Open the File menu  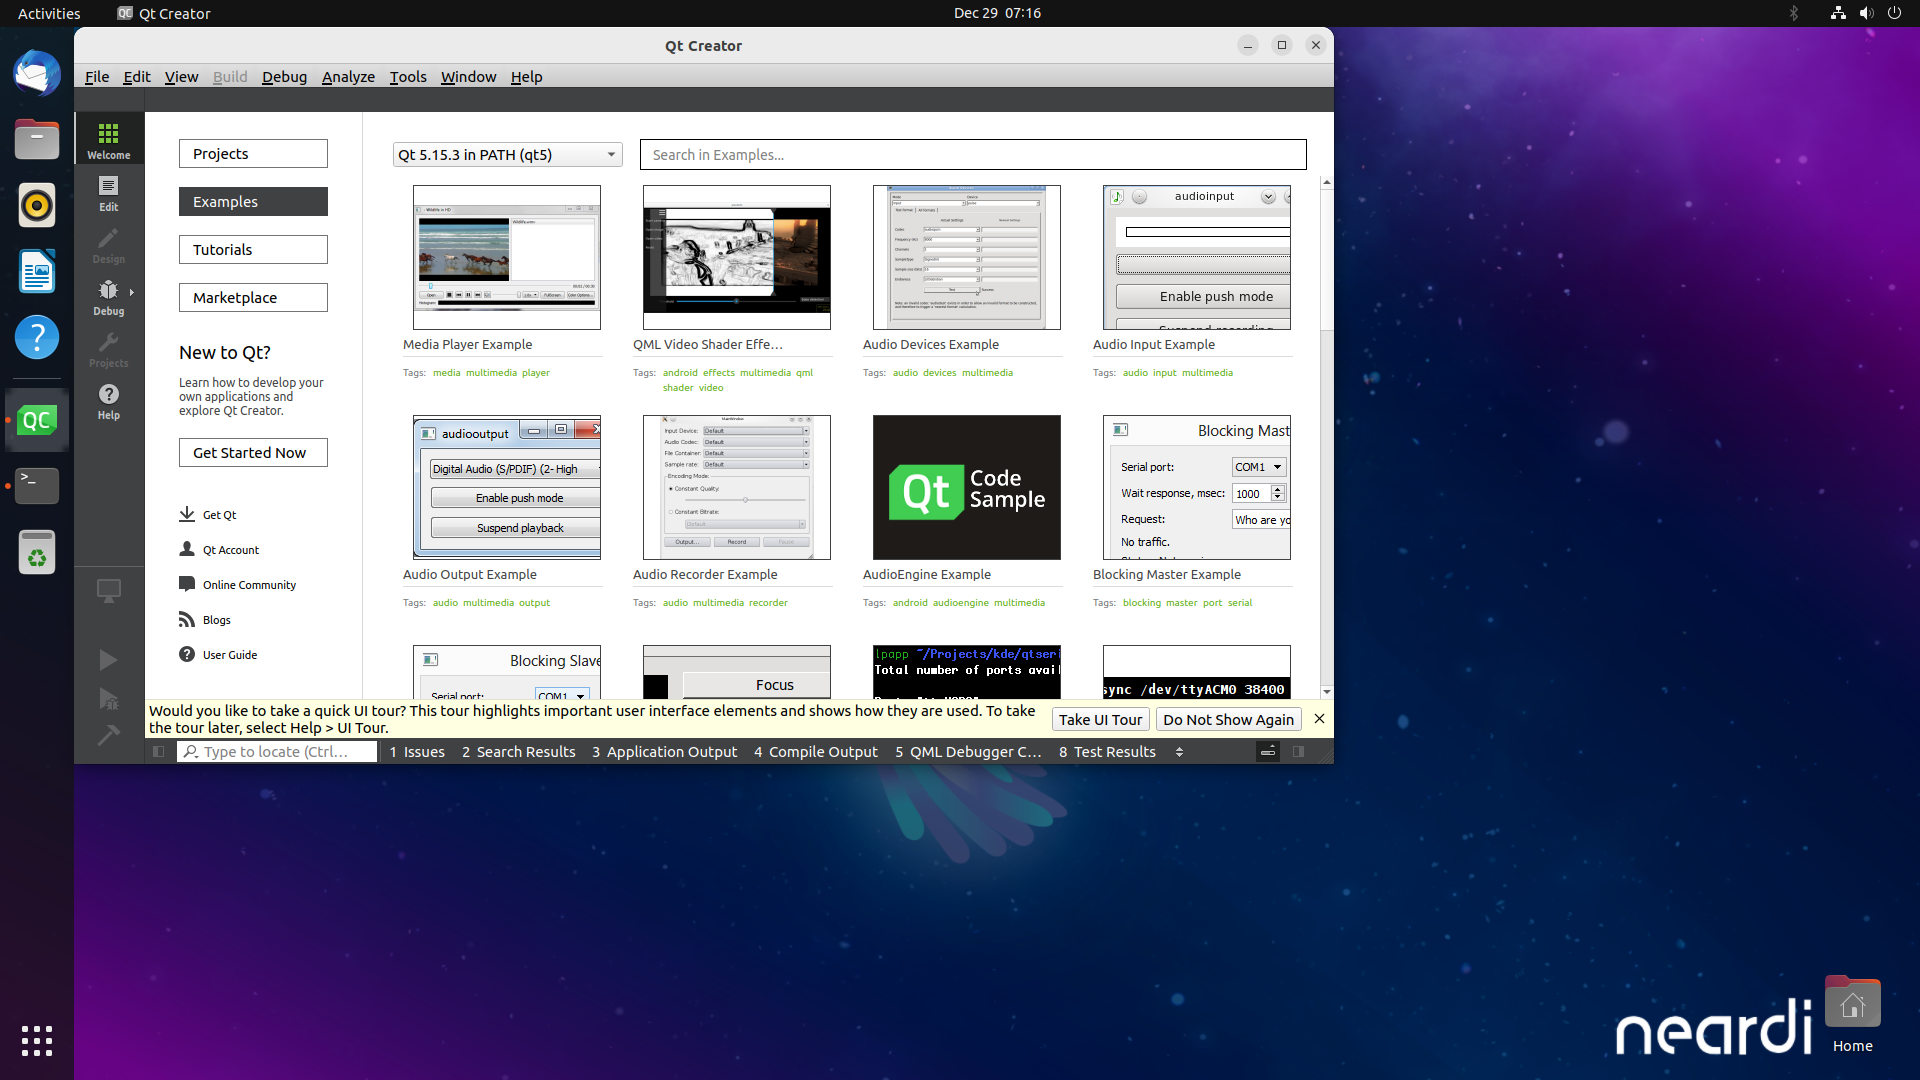coord(97,76)
